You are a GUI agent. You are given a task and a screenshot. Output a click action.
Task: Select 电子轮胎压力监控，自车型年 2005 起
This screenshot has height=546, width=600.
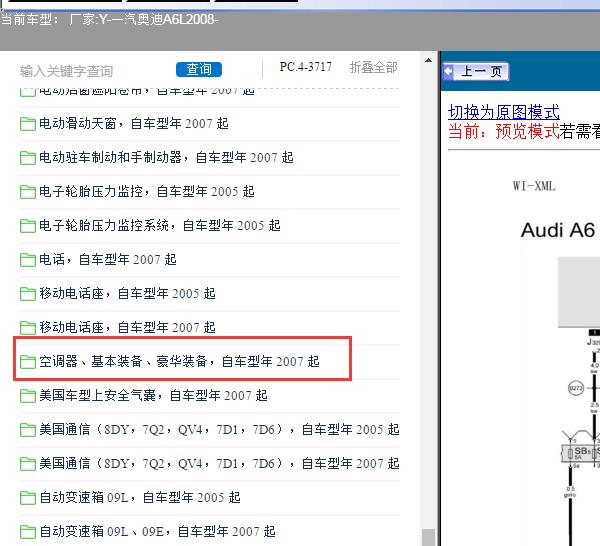click(147, 191)
